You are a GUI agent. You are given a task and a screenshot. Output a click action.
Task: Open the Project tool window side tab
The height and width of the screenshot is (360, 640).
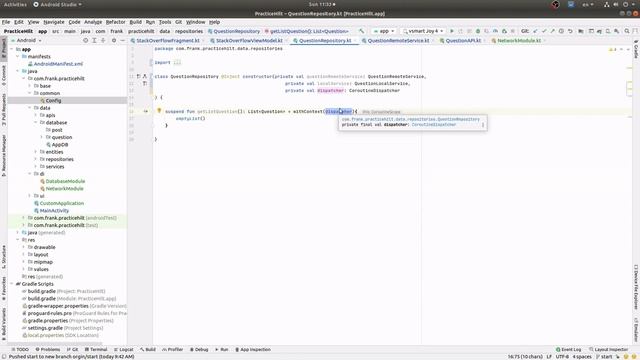[4, 47]
